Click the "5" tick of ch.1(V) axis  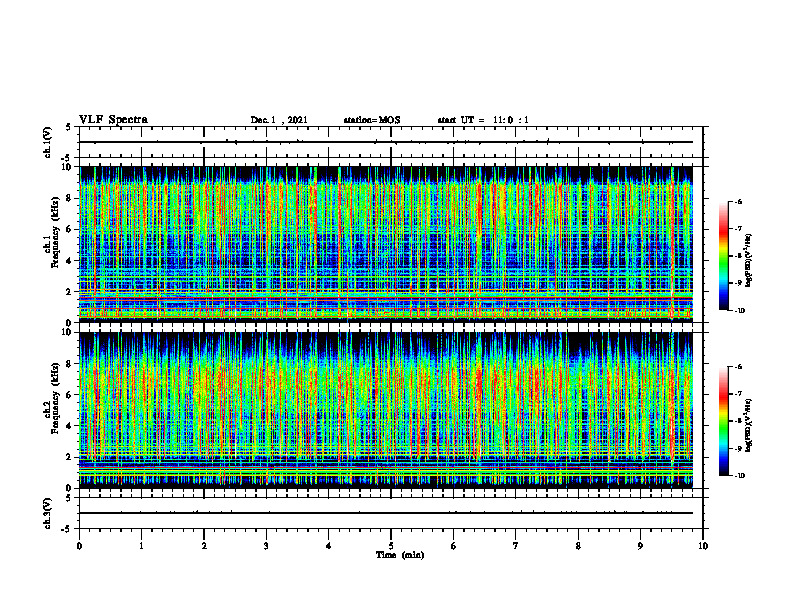(69, 127)
